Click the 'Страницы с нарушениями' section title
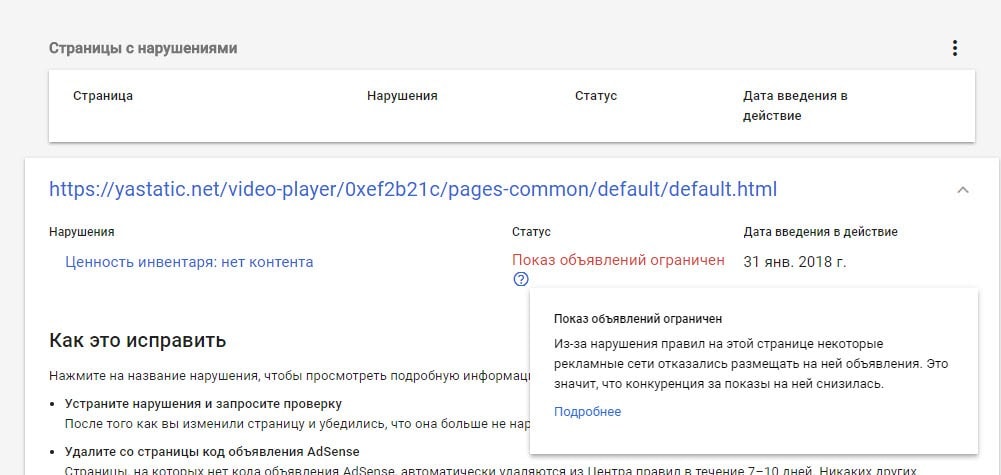The image size is (1001, 475). 143,48
